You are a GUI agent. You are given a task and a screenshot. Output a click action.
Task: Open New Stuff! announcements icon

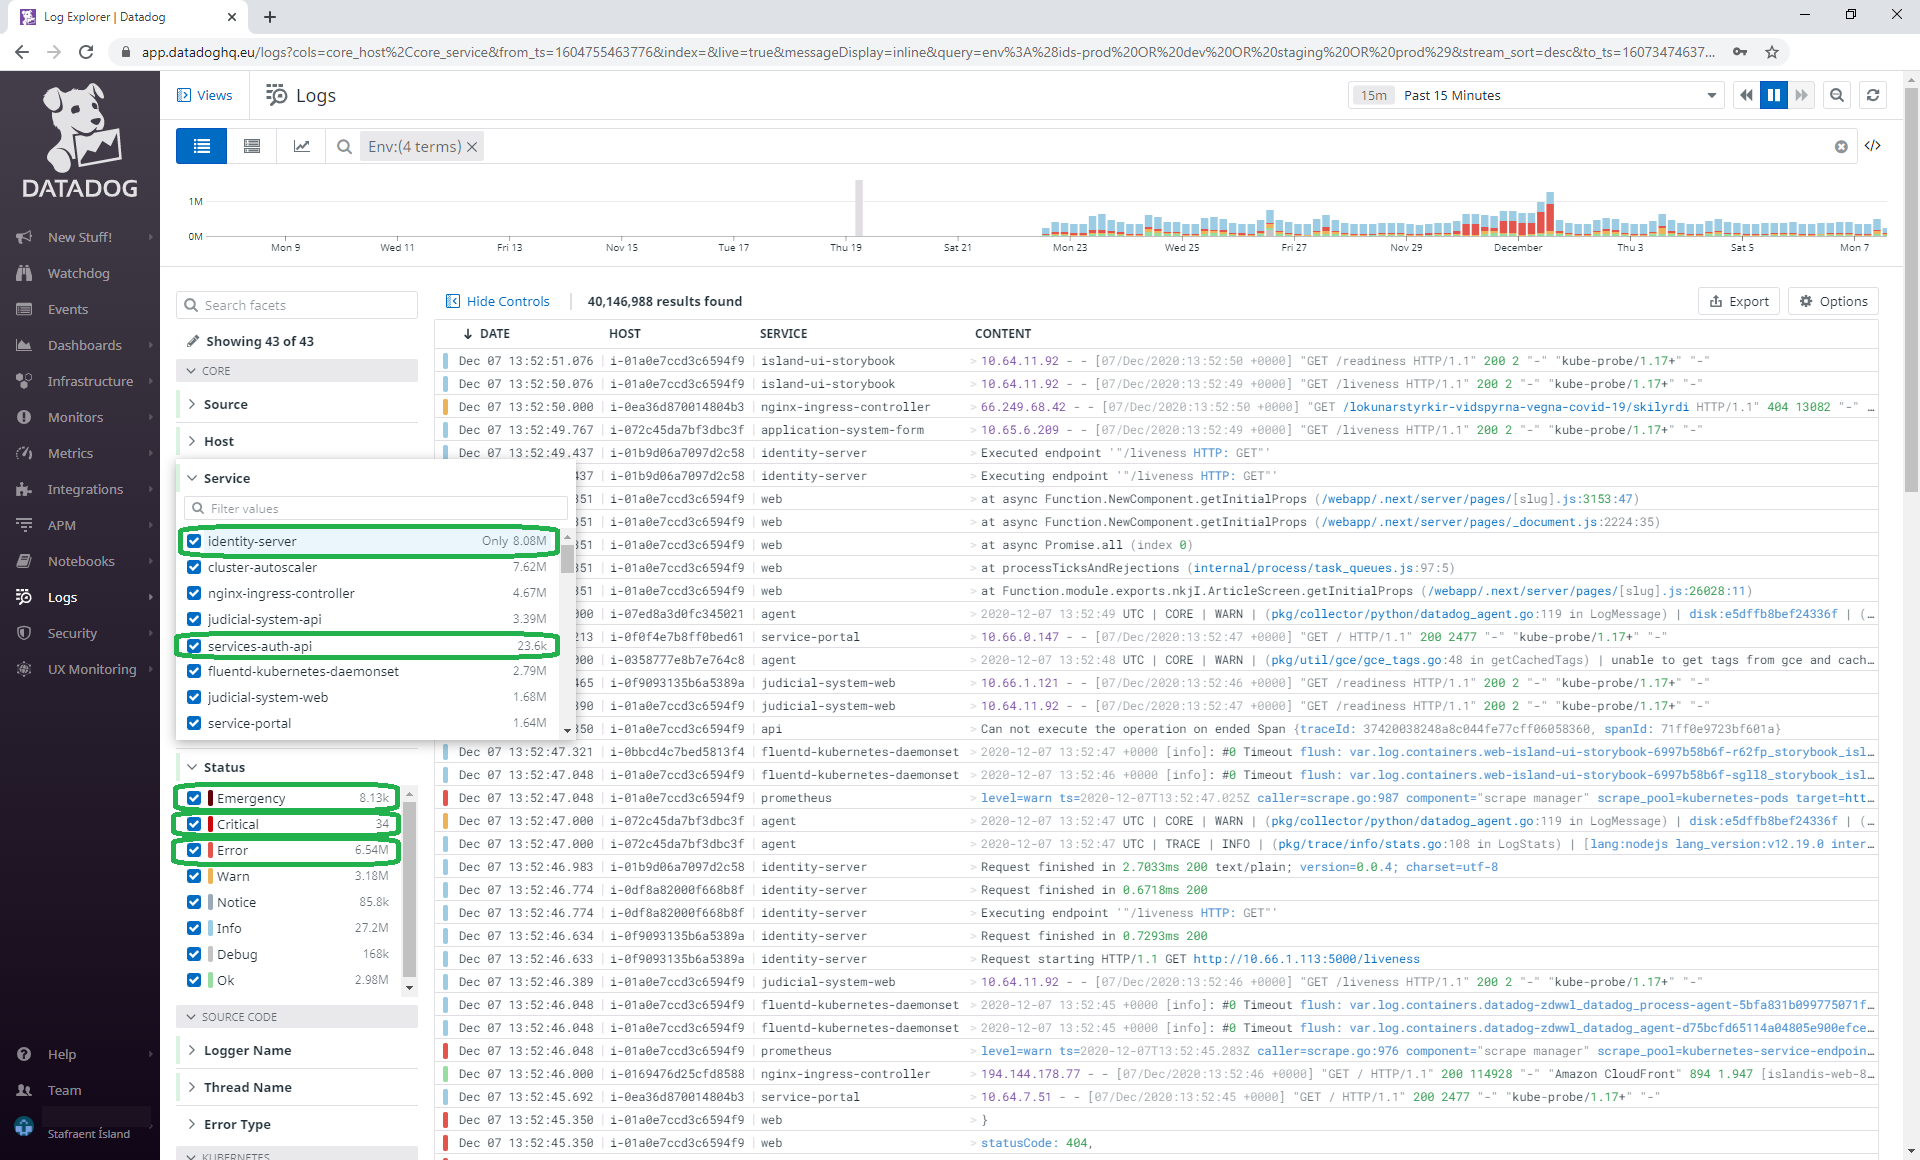[x=24, y=237]
